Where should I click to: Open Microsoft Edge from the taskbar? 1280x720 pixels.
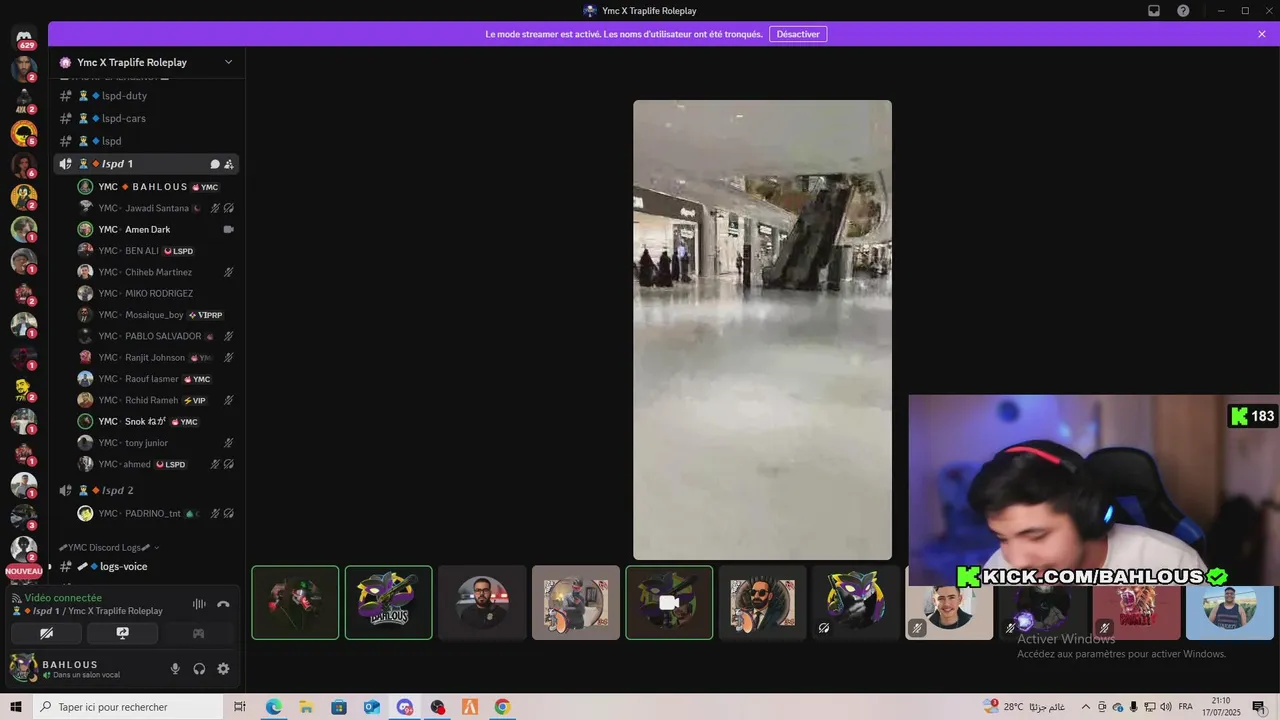tap(273, 707)
